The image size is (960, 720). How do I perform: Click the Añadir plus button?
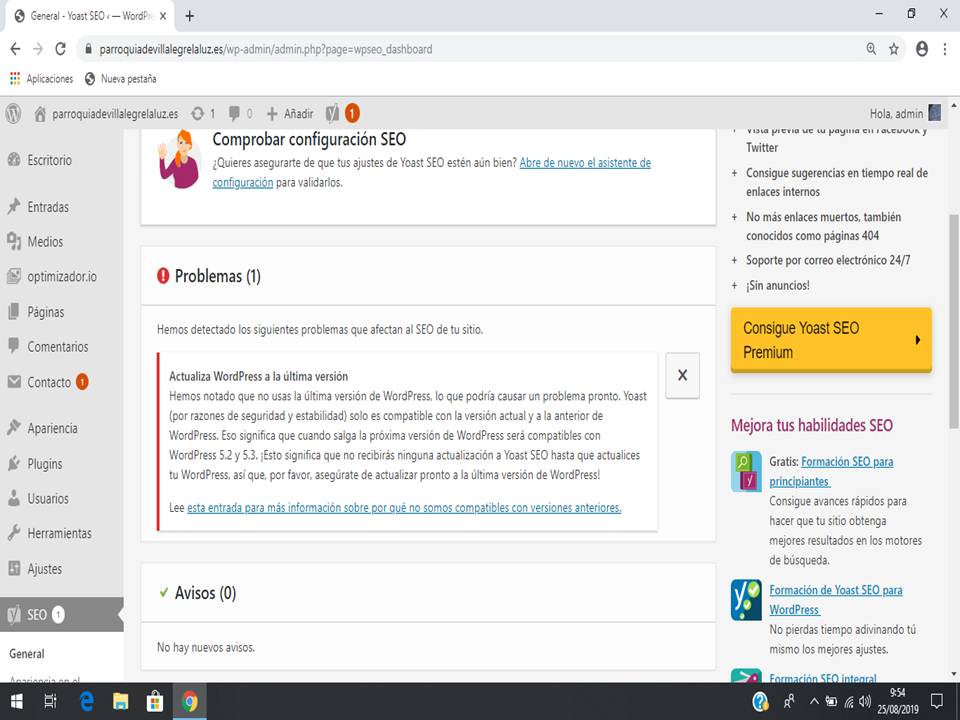(290, 113)
